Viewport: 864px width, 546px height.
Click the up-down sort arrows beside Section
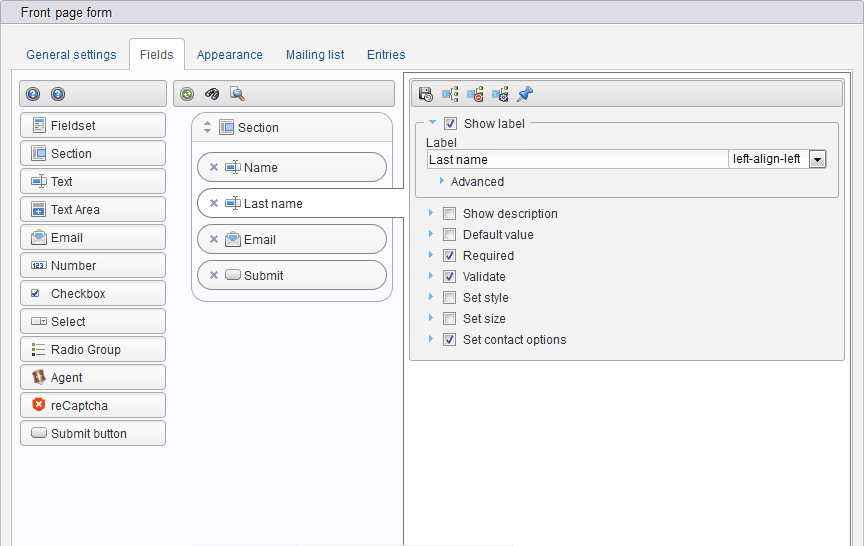[208, 128]
